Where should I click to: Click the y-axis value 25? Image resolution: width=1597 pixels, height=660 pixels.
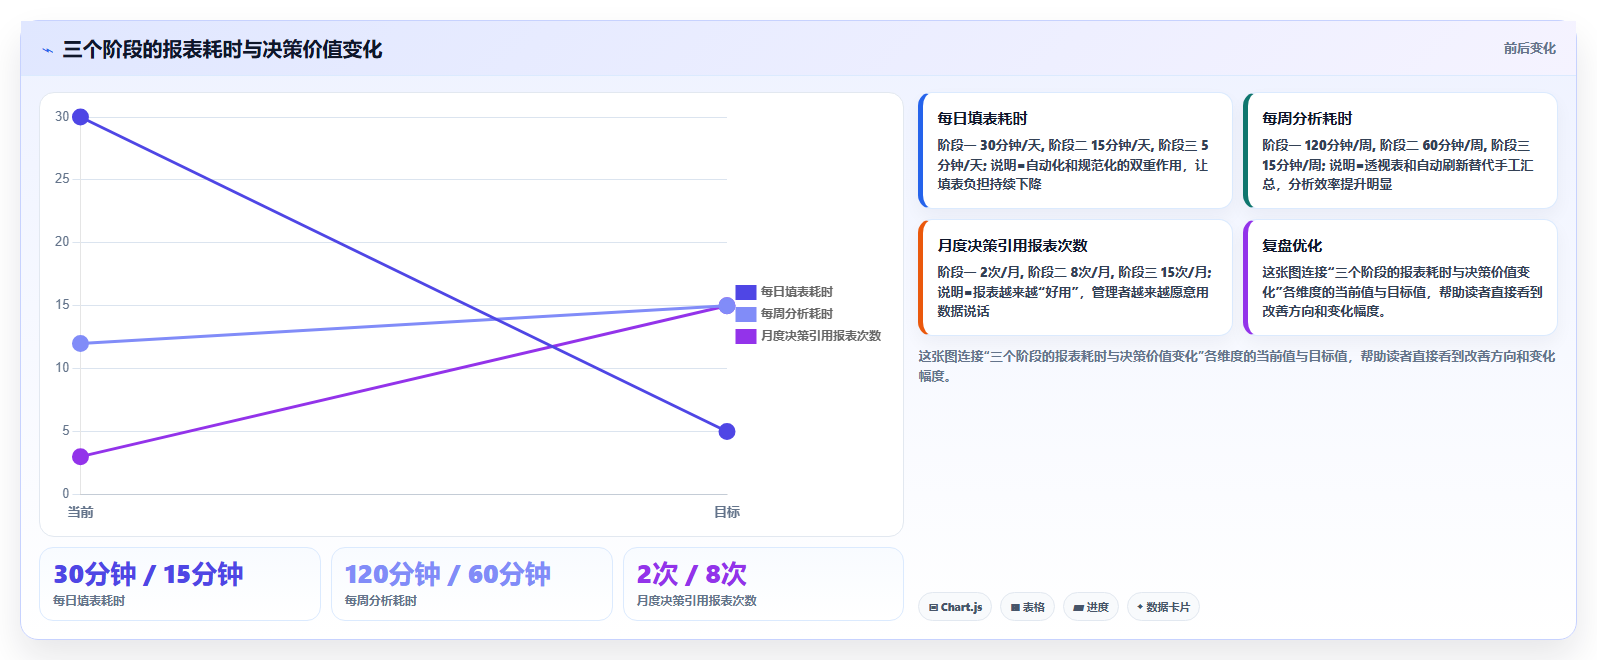pos(62,179)
